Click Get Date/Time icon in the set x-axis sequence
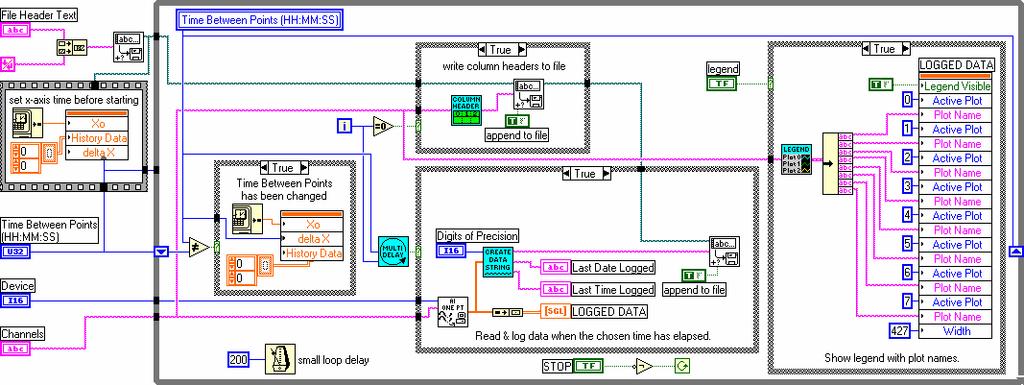Screen dimensions: 1024x385 pyautogui.click(x=27, y=124)
